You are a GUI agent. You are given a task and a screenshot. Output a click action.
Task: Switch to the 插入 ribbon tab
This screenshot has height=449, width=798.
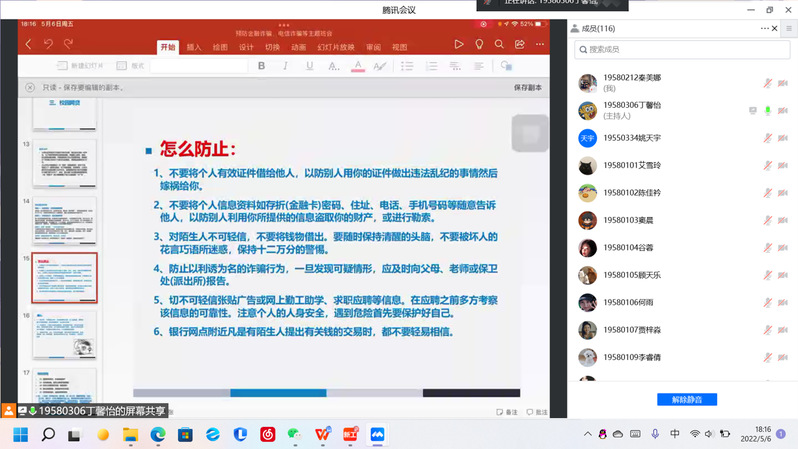(194, 47)
